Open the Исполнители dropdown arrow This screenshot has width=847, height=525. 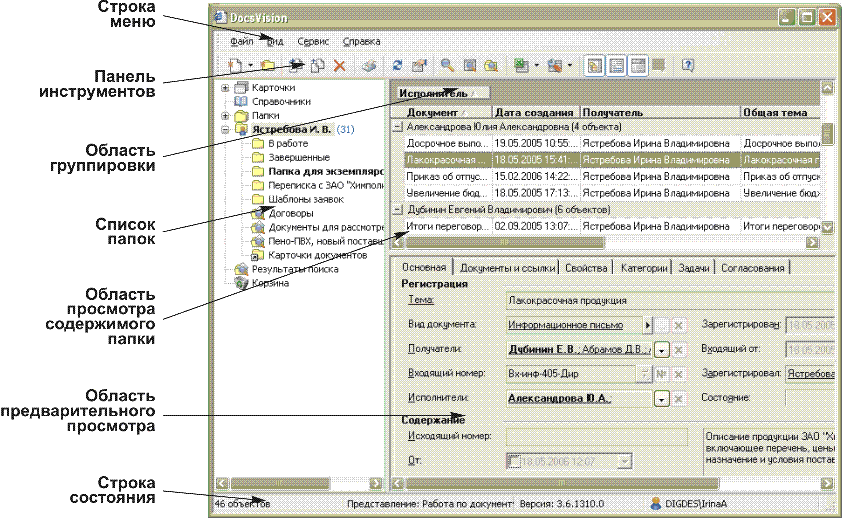(x=661, y=399)
